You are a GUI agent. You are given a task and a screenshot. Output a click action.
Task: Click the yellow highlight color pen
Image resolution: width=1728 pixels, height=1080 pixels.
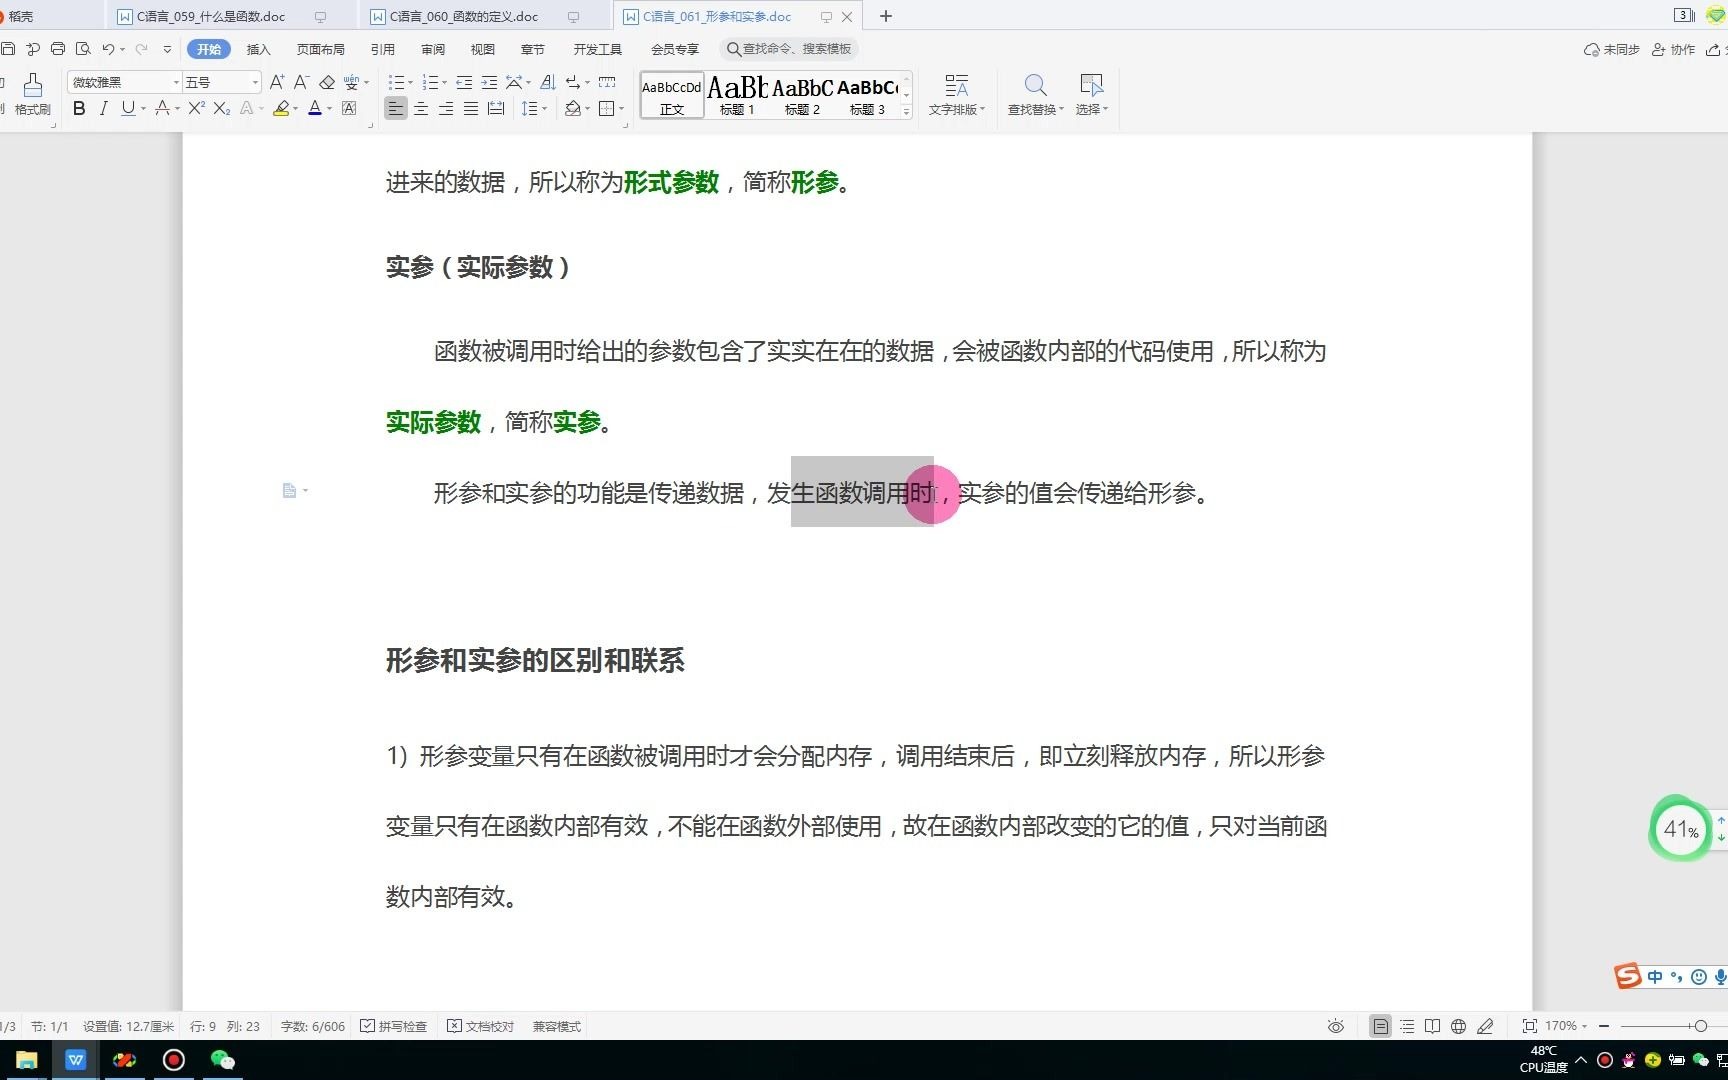pyautogui.click(x=281, y=108)
